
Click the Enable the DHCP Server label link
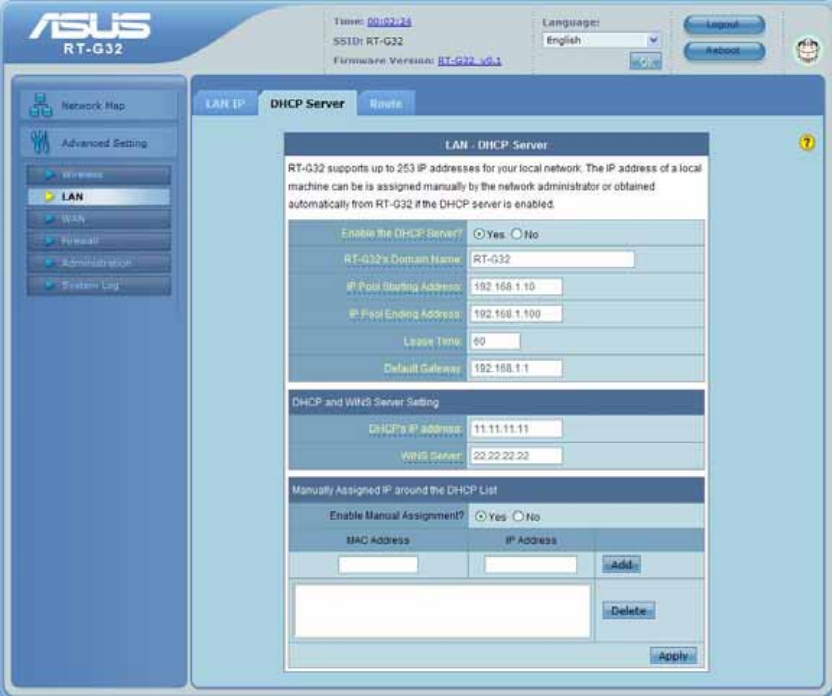(401, 233)
